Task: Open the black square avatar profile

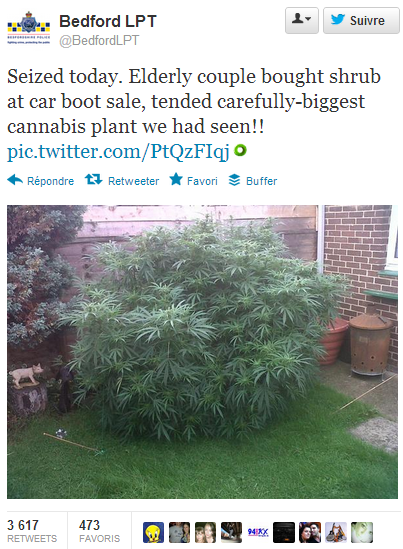Action: [284, 533]
